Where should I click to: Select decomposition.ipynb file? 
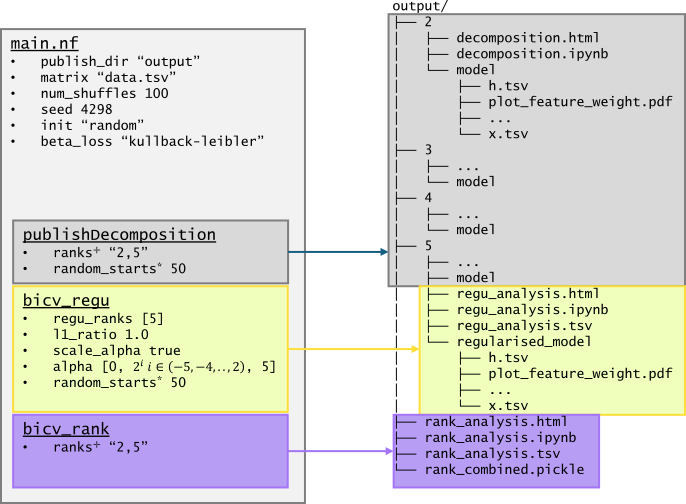coord(532,54)
